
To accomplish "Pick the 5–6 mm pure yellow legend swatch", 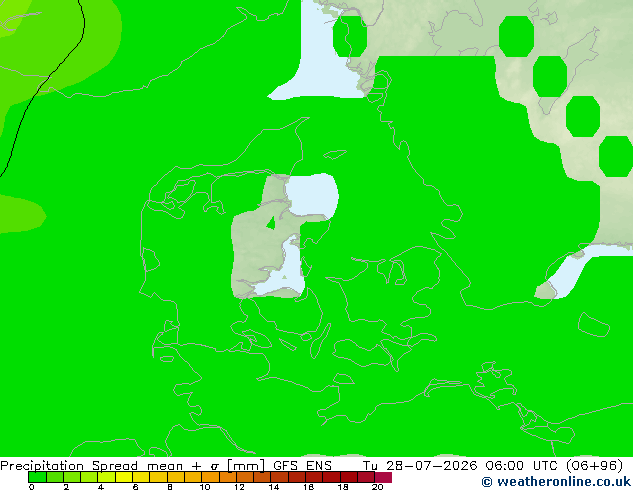I will pyautogui.click(x=124, y=477).
